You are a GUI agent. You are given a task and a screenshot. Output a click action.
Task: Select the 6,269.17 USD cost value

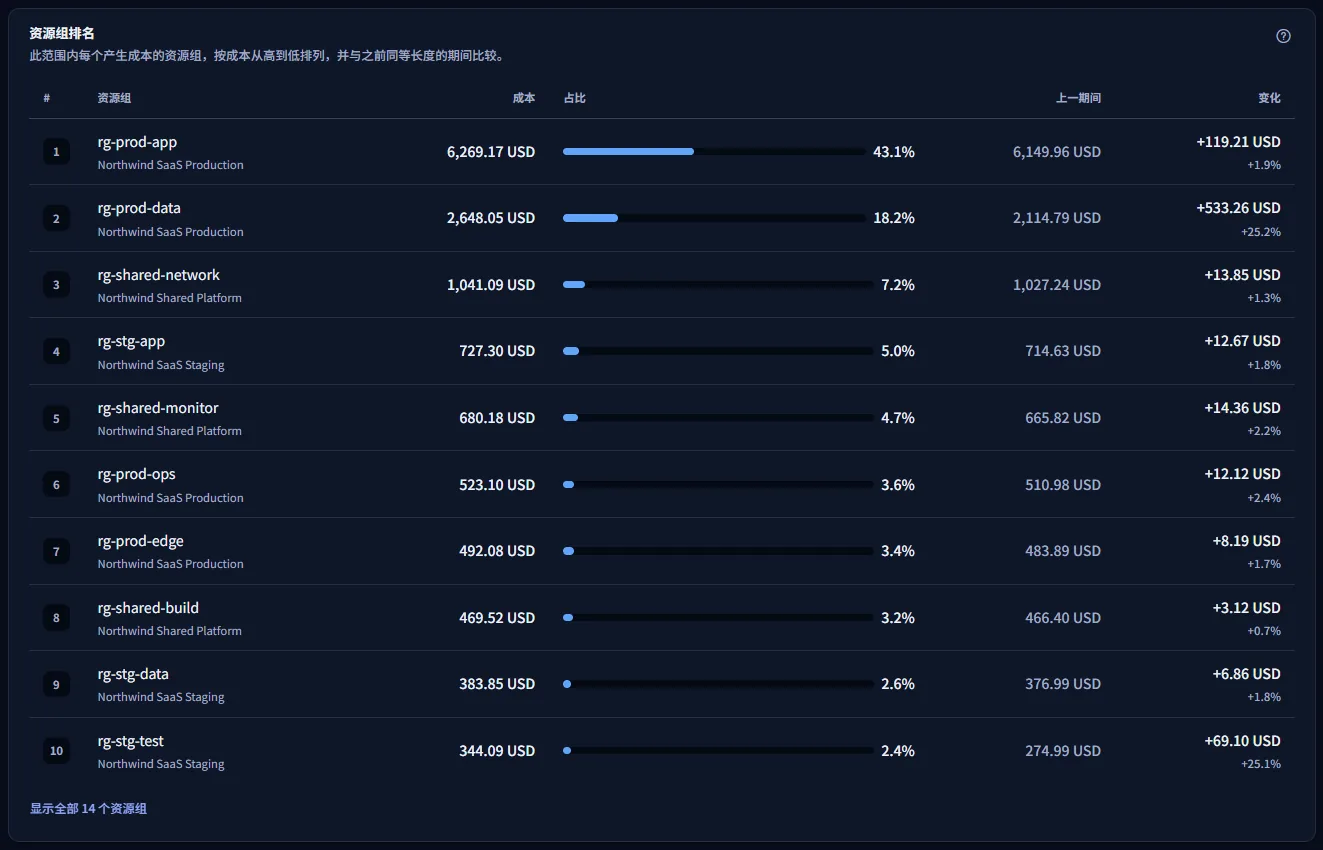pyautogui.click(x=491, y=152)
